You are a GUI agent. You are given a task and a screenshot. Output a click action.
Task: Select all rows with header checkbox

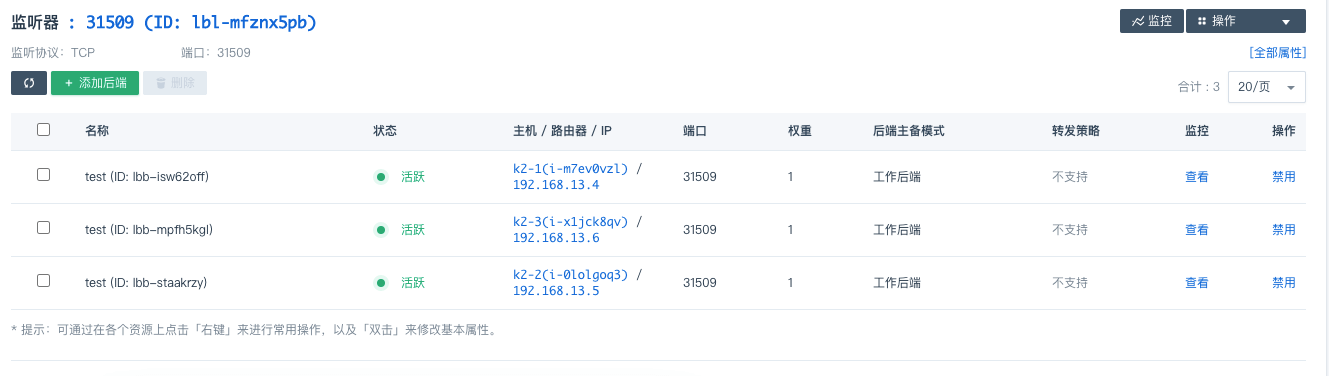coord(43,129)
